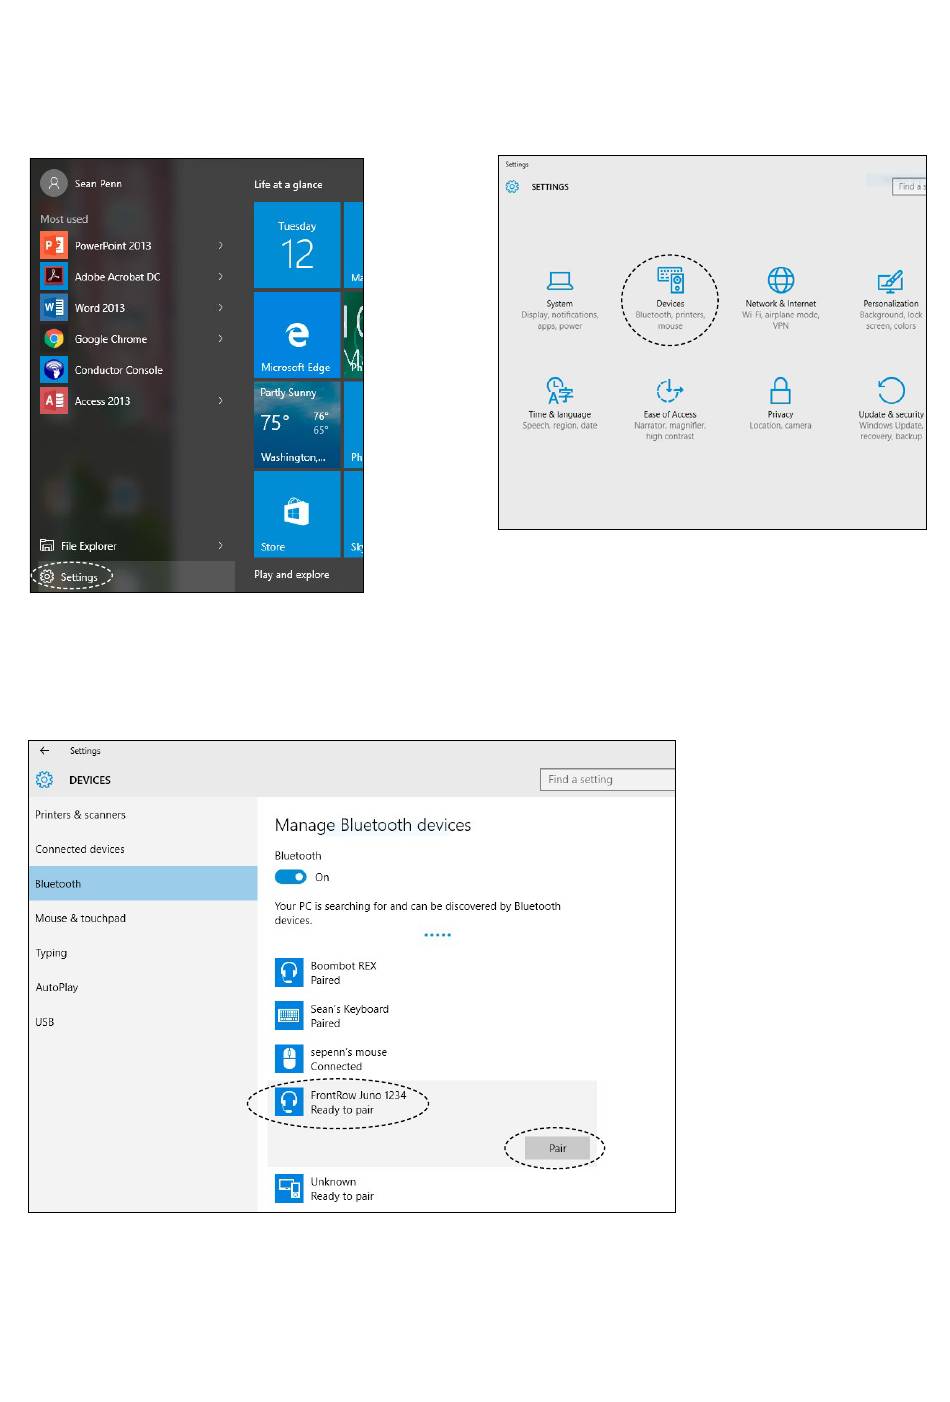Click the Sean Penn user avatar
Viewport: 950px width, 1402px height.
coord(54,183)
